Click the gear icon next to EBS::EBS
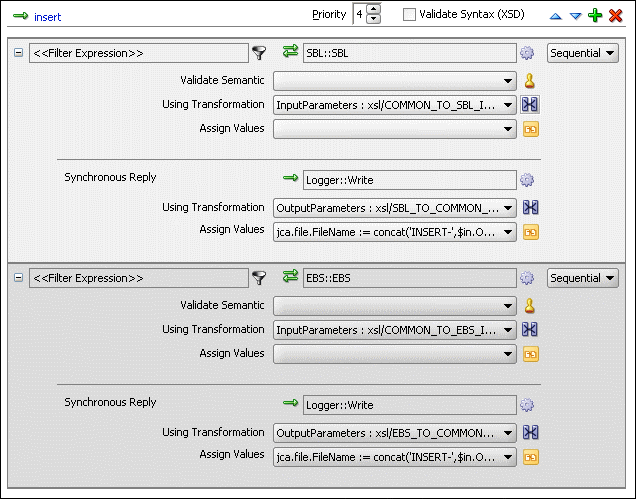This screenshot has width=636, height=499. coord(527,277)
